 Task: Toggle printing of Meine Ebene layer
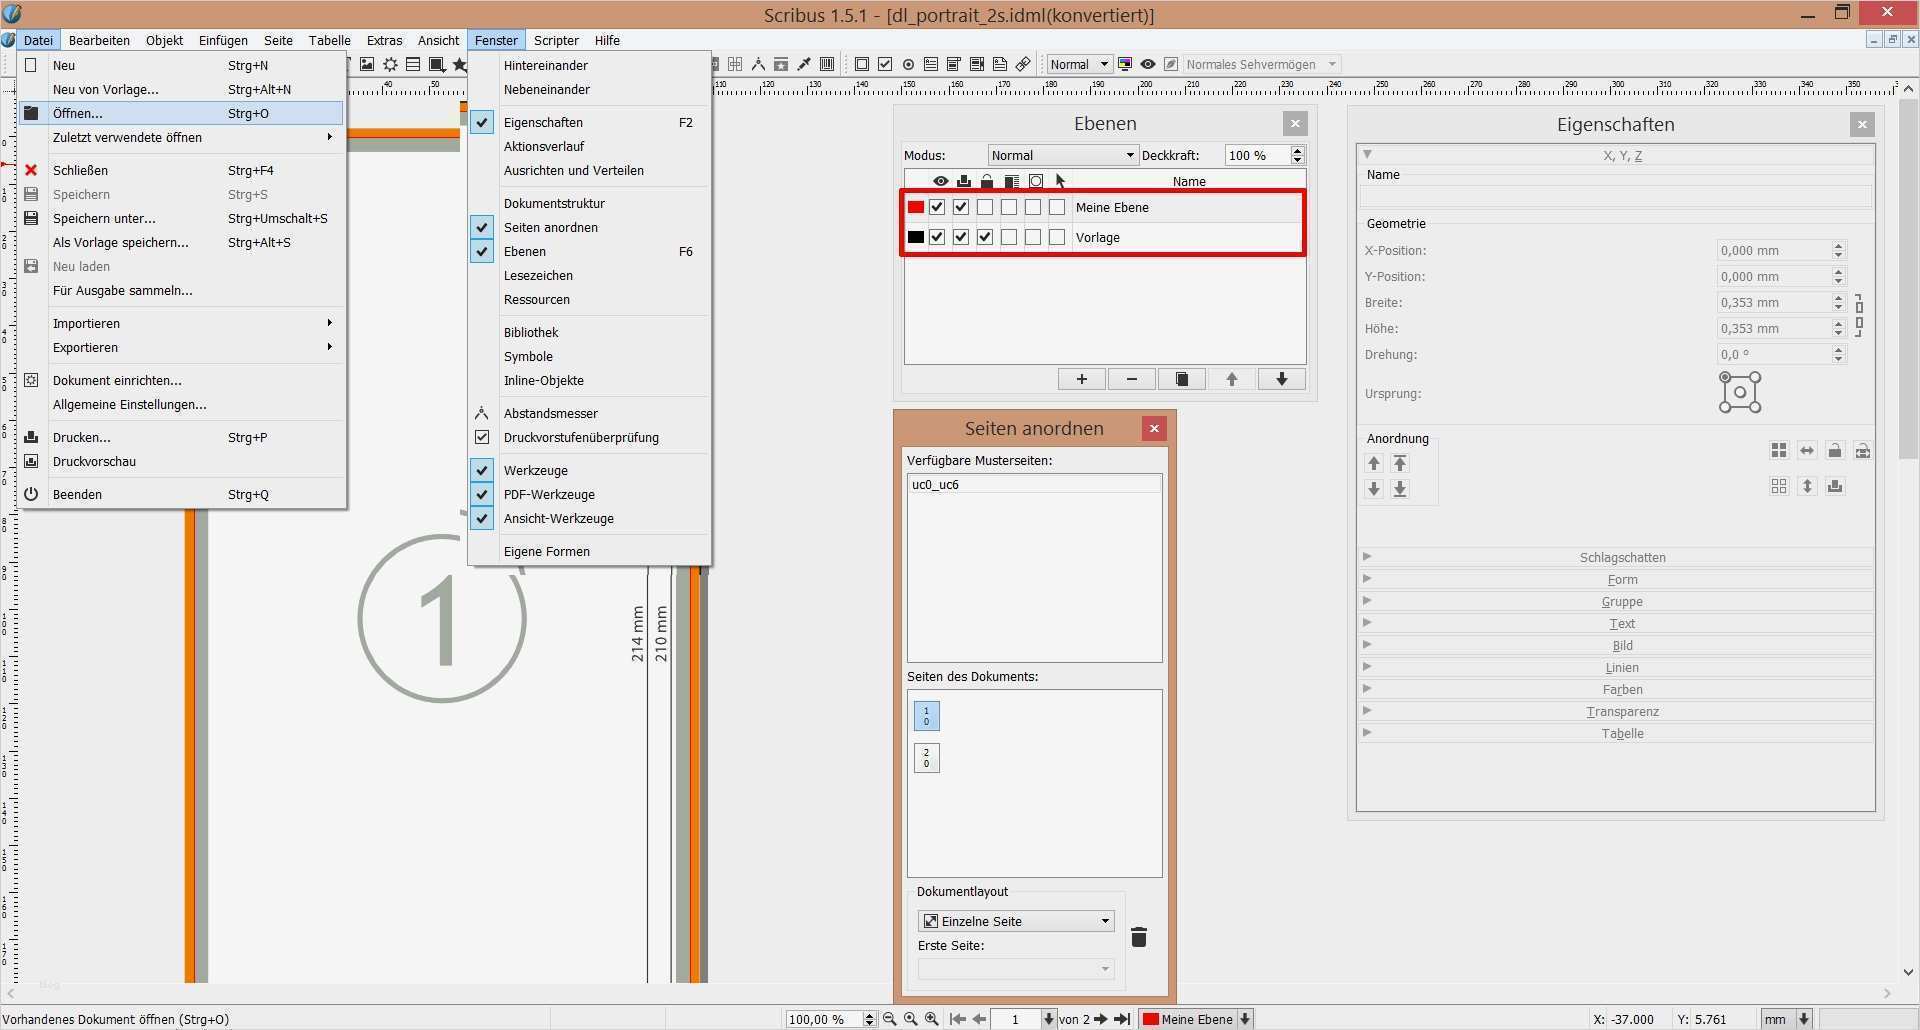coord(961,207)
